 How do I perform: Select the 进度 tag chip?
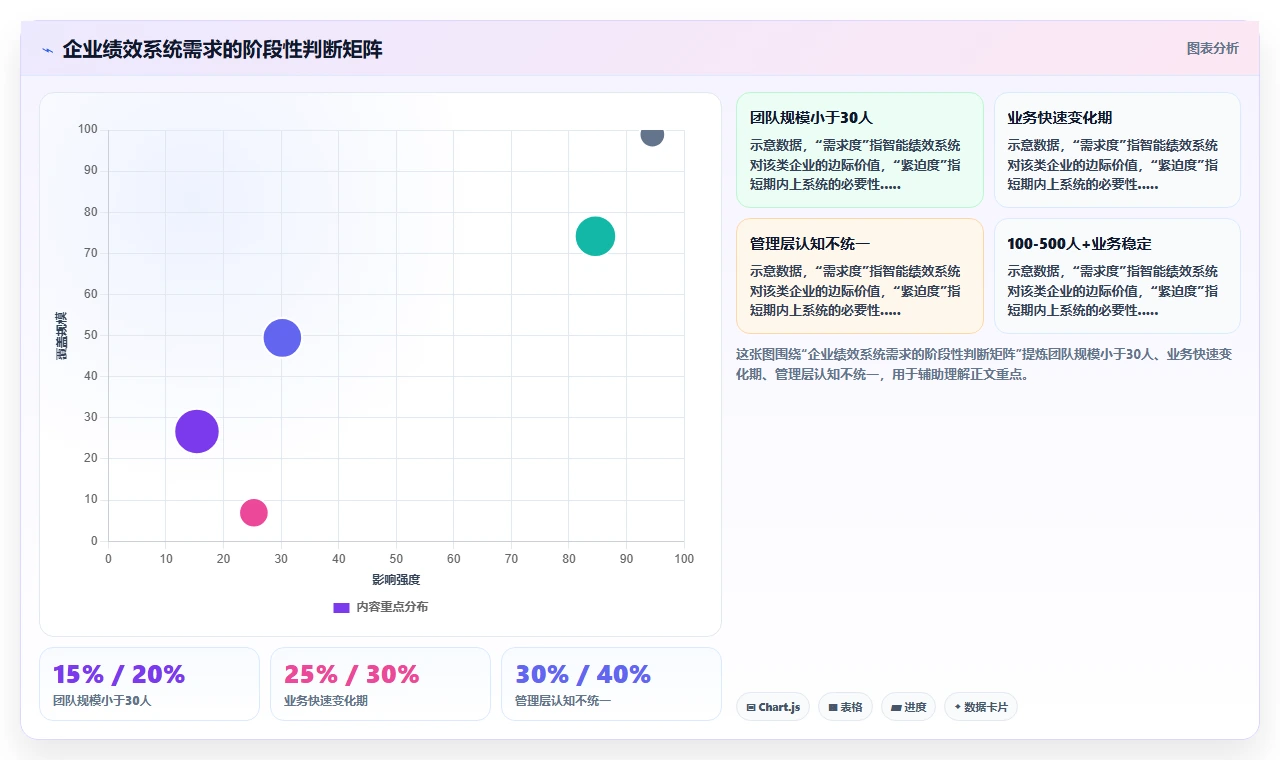click(908, 707)
